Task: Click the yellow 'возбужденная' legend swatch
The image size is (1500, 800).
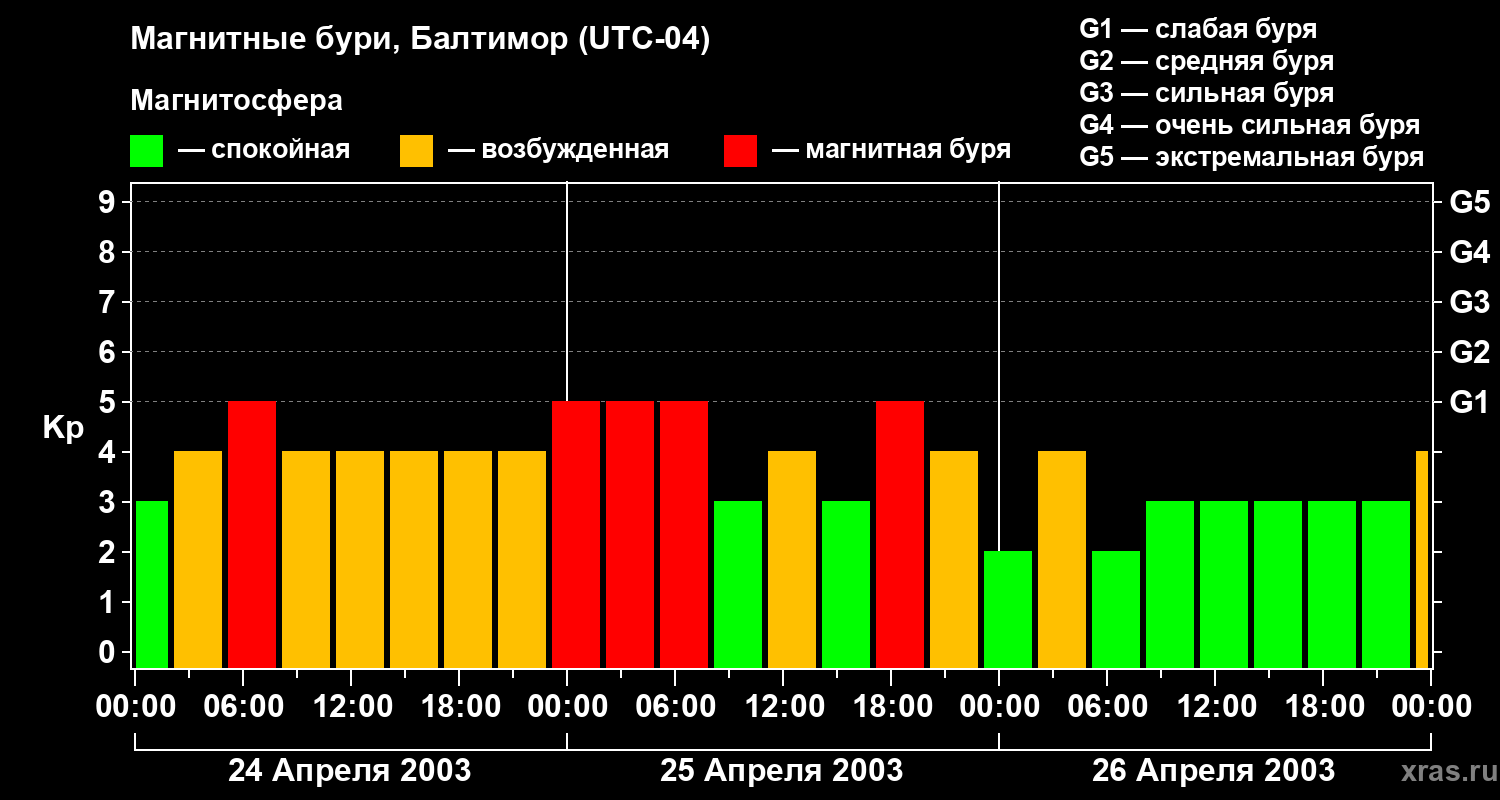Action: tap(416, 151)
